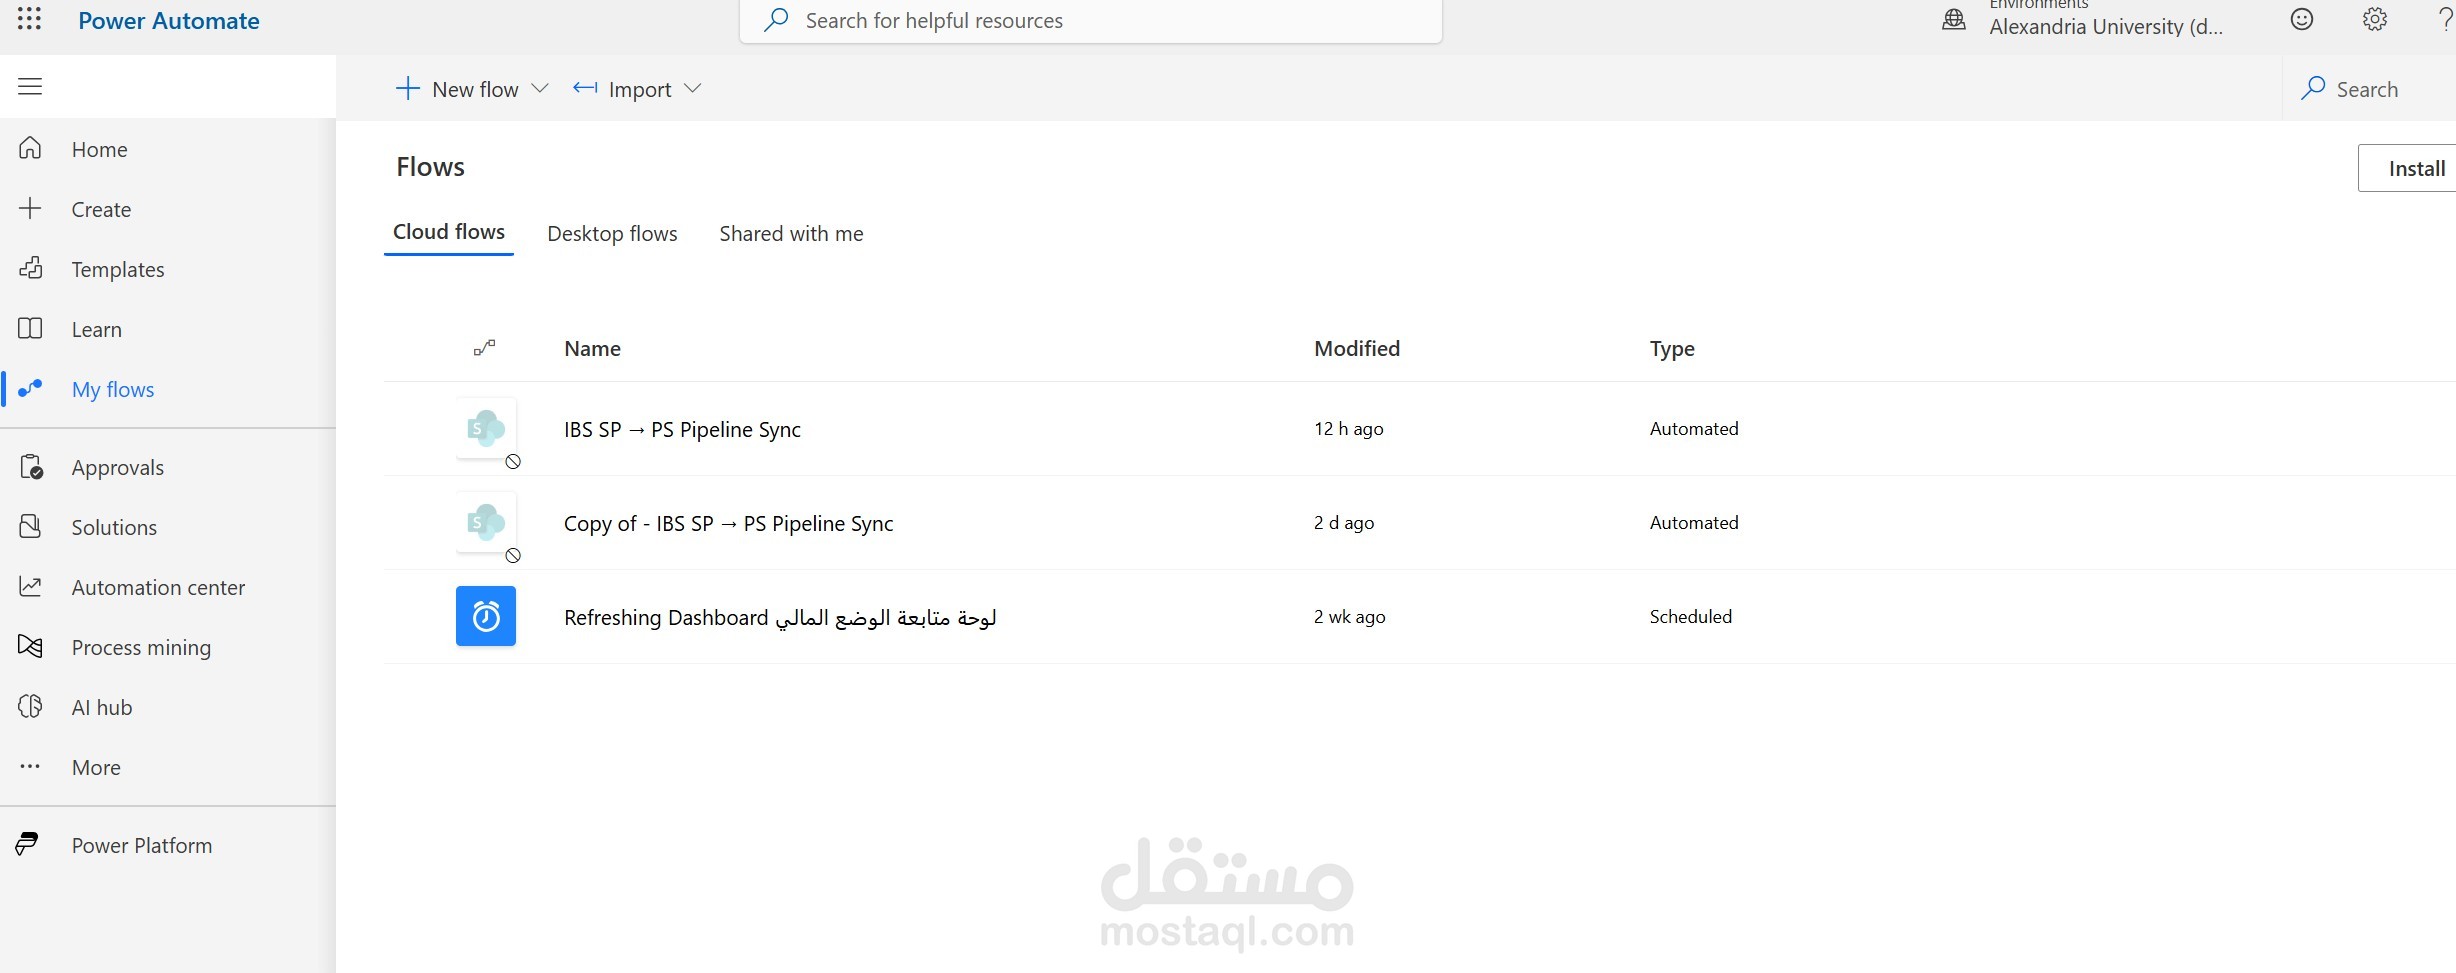Click the flow type column header icon
The width and height of the screenshot is (2456, 973).
click(485, 348)
